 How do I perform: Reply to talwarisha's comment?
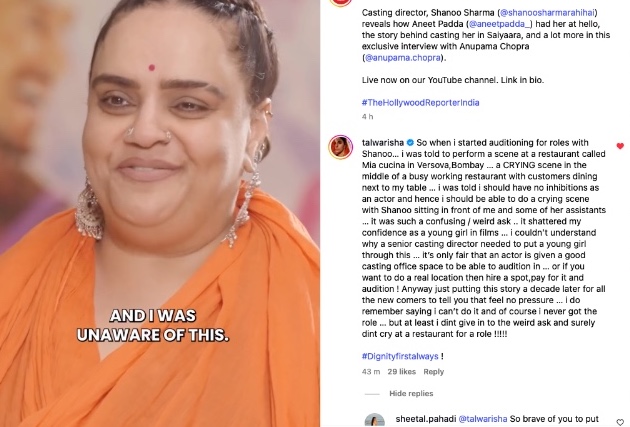434,372
